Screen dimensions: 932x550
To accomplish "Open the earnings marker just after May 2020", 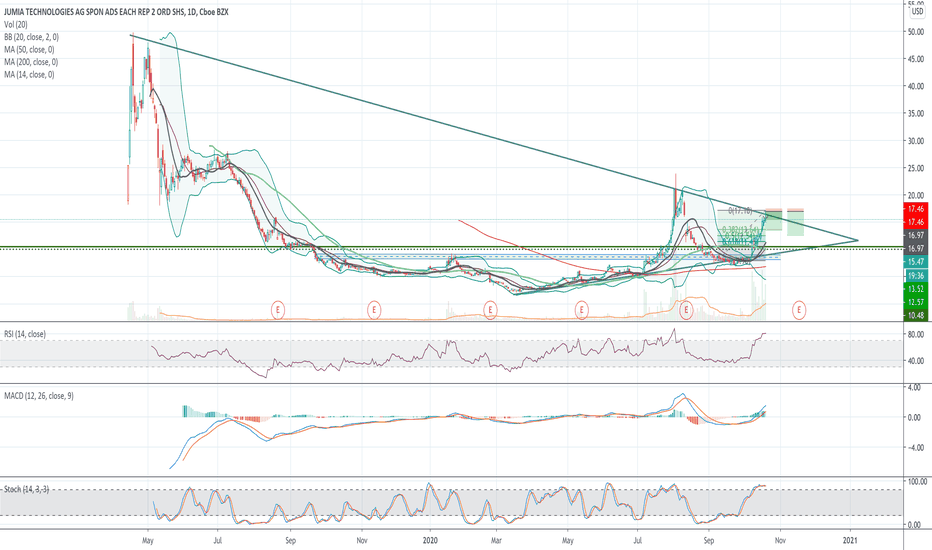I will (x=581, y=310).
